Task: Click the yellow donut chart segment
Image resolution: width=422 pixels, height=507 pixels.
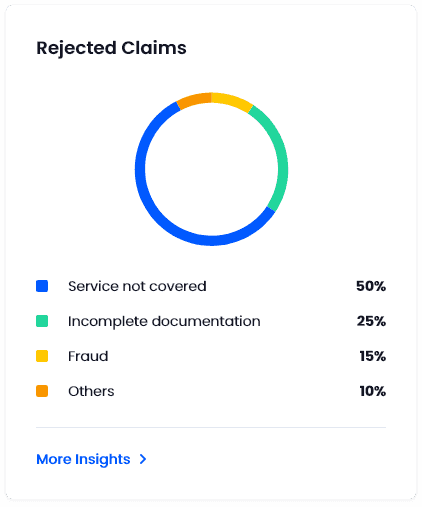Action: coord(233,100)
